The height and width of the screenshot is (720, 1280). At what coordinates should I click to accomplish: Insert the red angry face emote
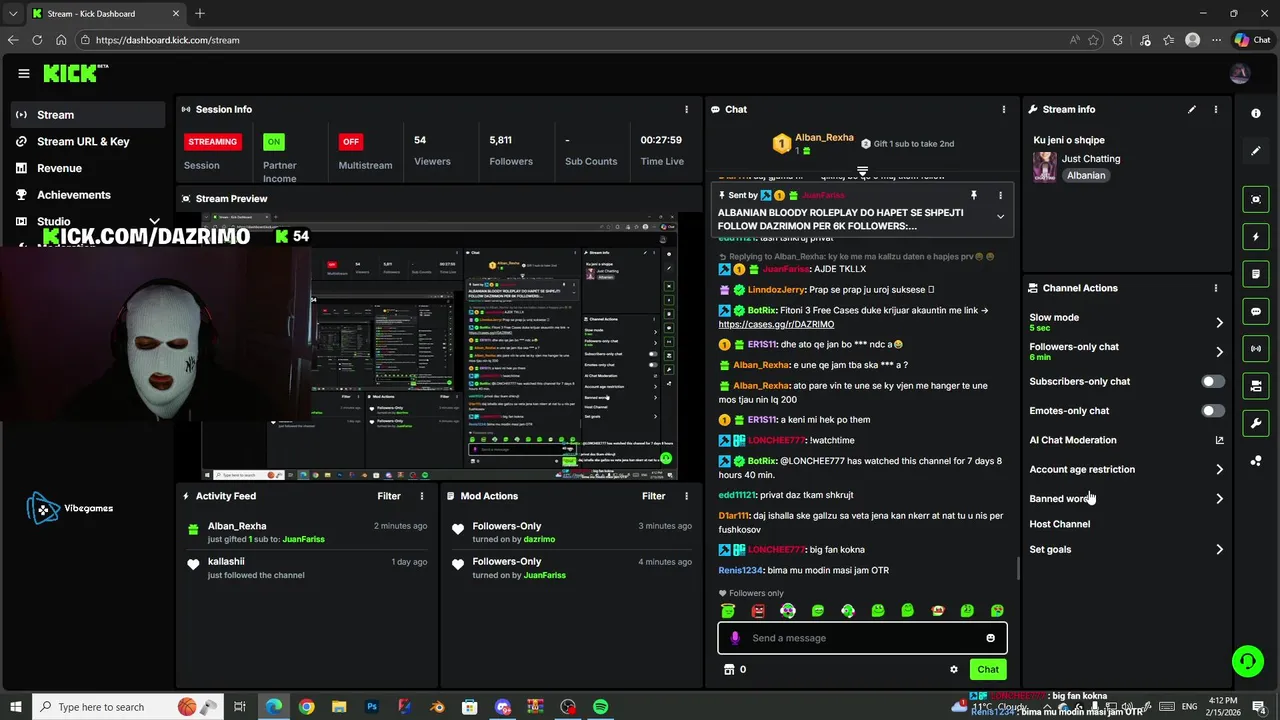(x=758, y=611)
